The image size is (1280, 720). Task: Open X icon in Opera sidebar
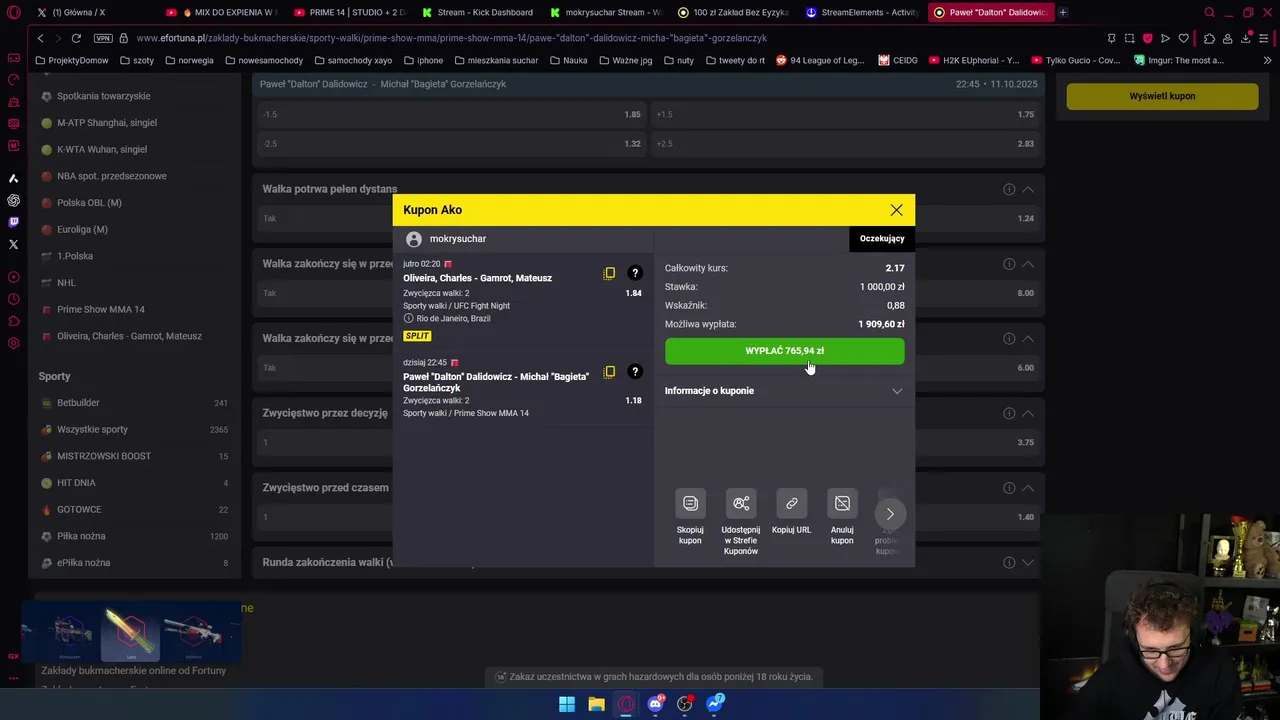click(x=13, y=244)
